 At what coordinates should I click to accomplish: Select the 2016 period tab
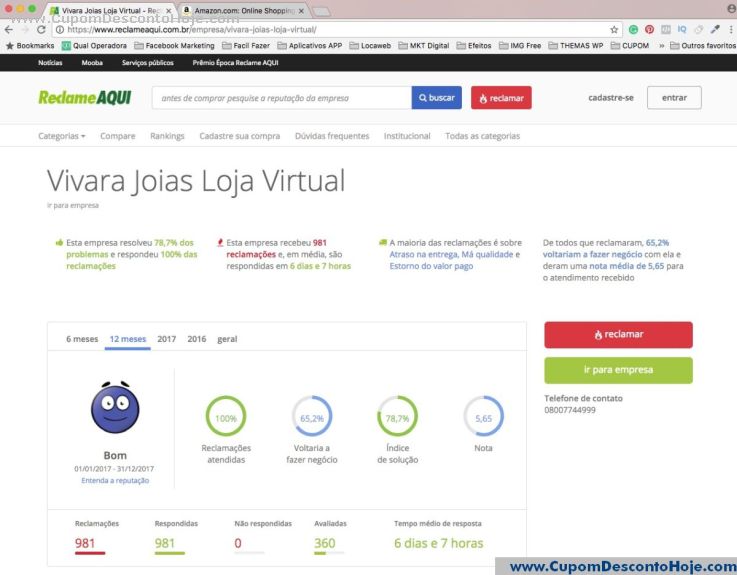point(196,339)
